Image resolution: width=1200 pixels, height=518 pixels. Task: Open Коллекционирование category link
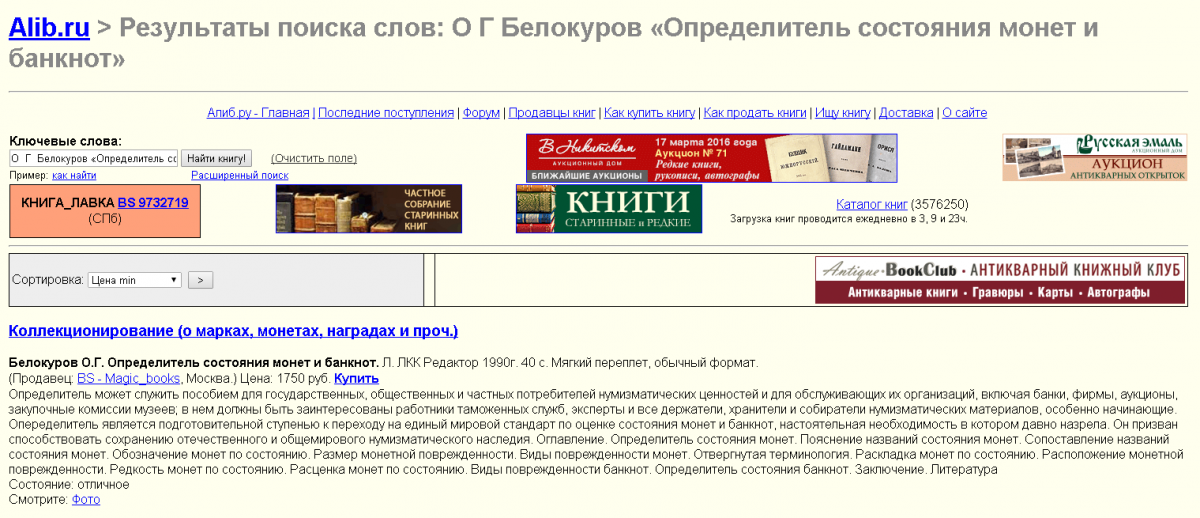click(233, 331)
